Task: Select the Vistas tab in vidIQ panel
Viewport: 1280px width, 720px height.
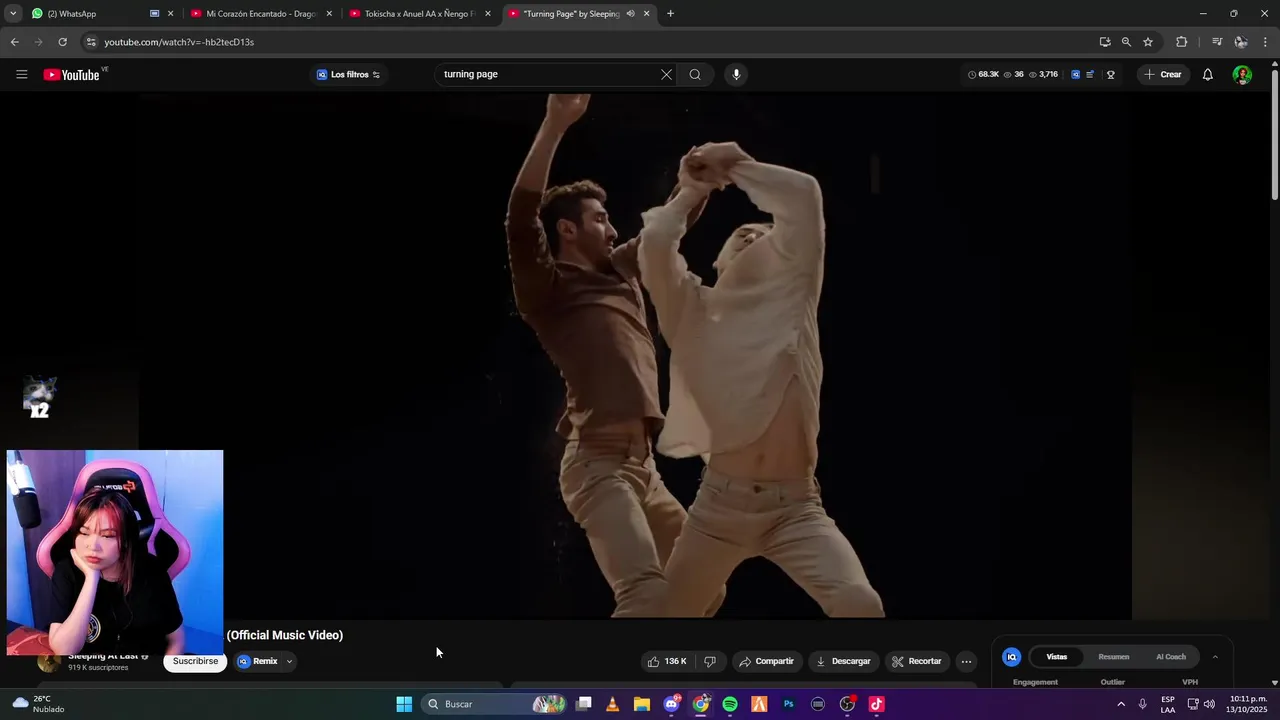Action: (x=1056, y=657)
